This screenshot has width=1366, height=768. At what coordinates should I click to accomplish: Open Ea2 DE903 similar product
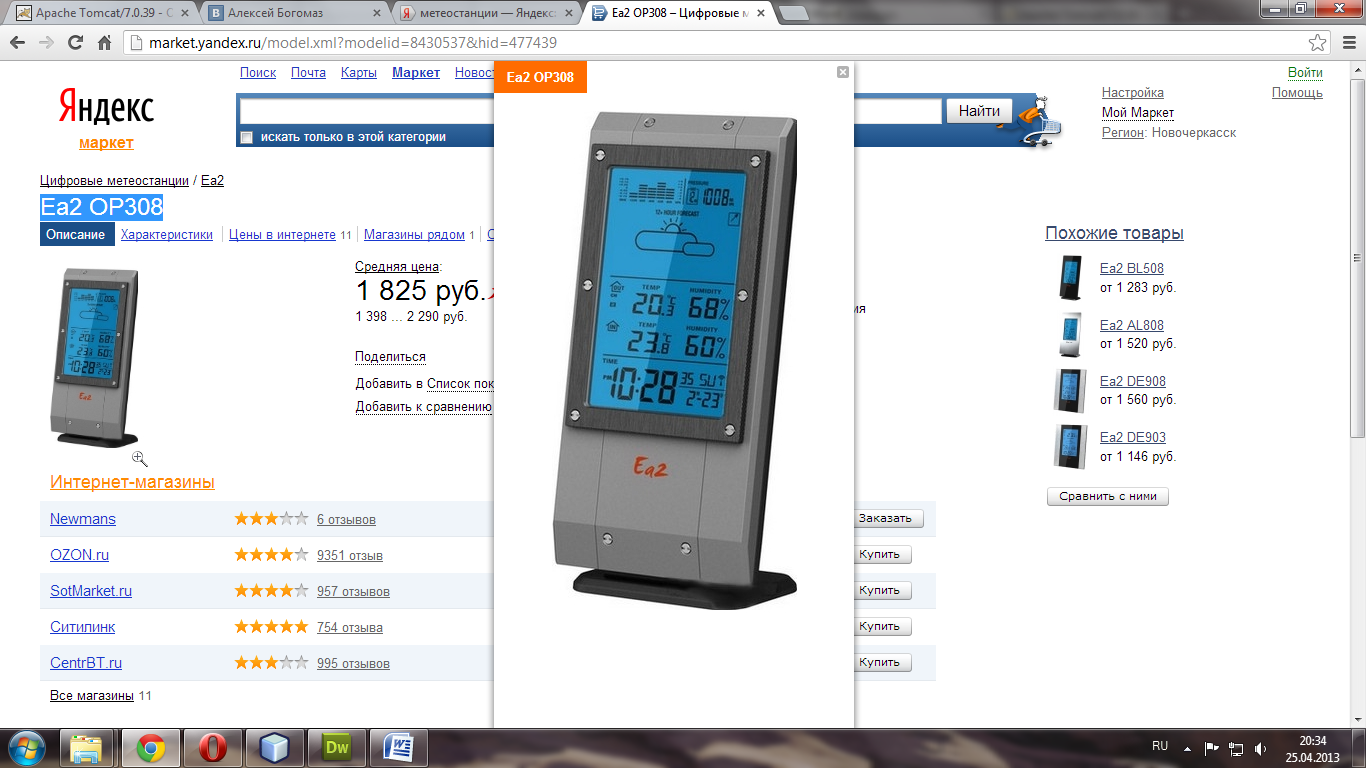(1133, 438)
